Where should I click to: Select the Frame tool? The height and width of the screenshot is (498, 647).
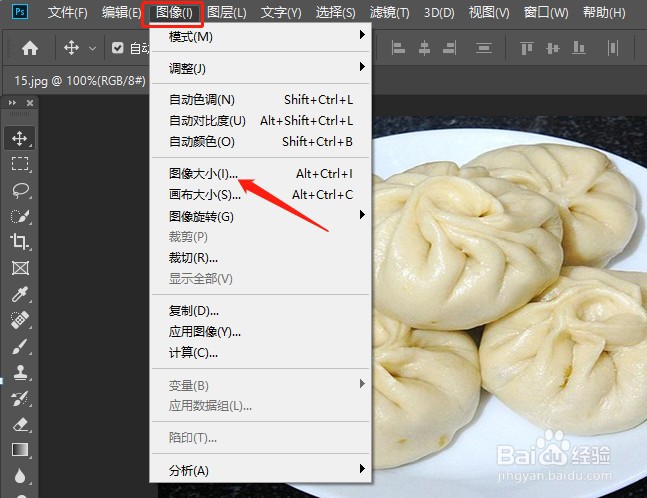(x=20, y=268)
